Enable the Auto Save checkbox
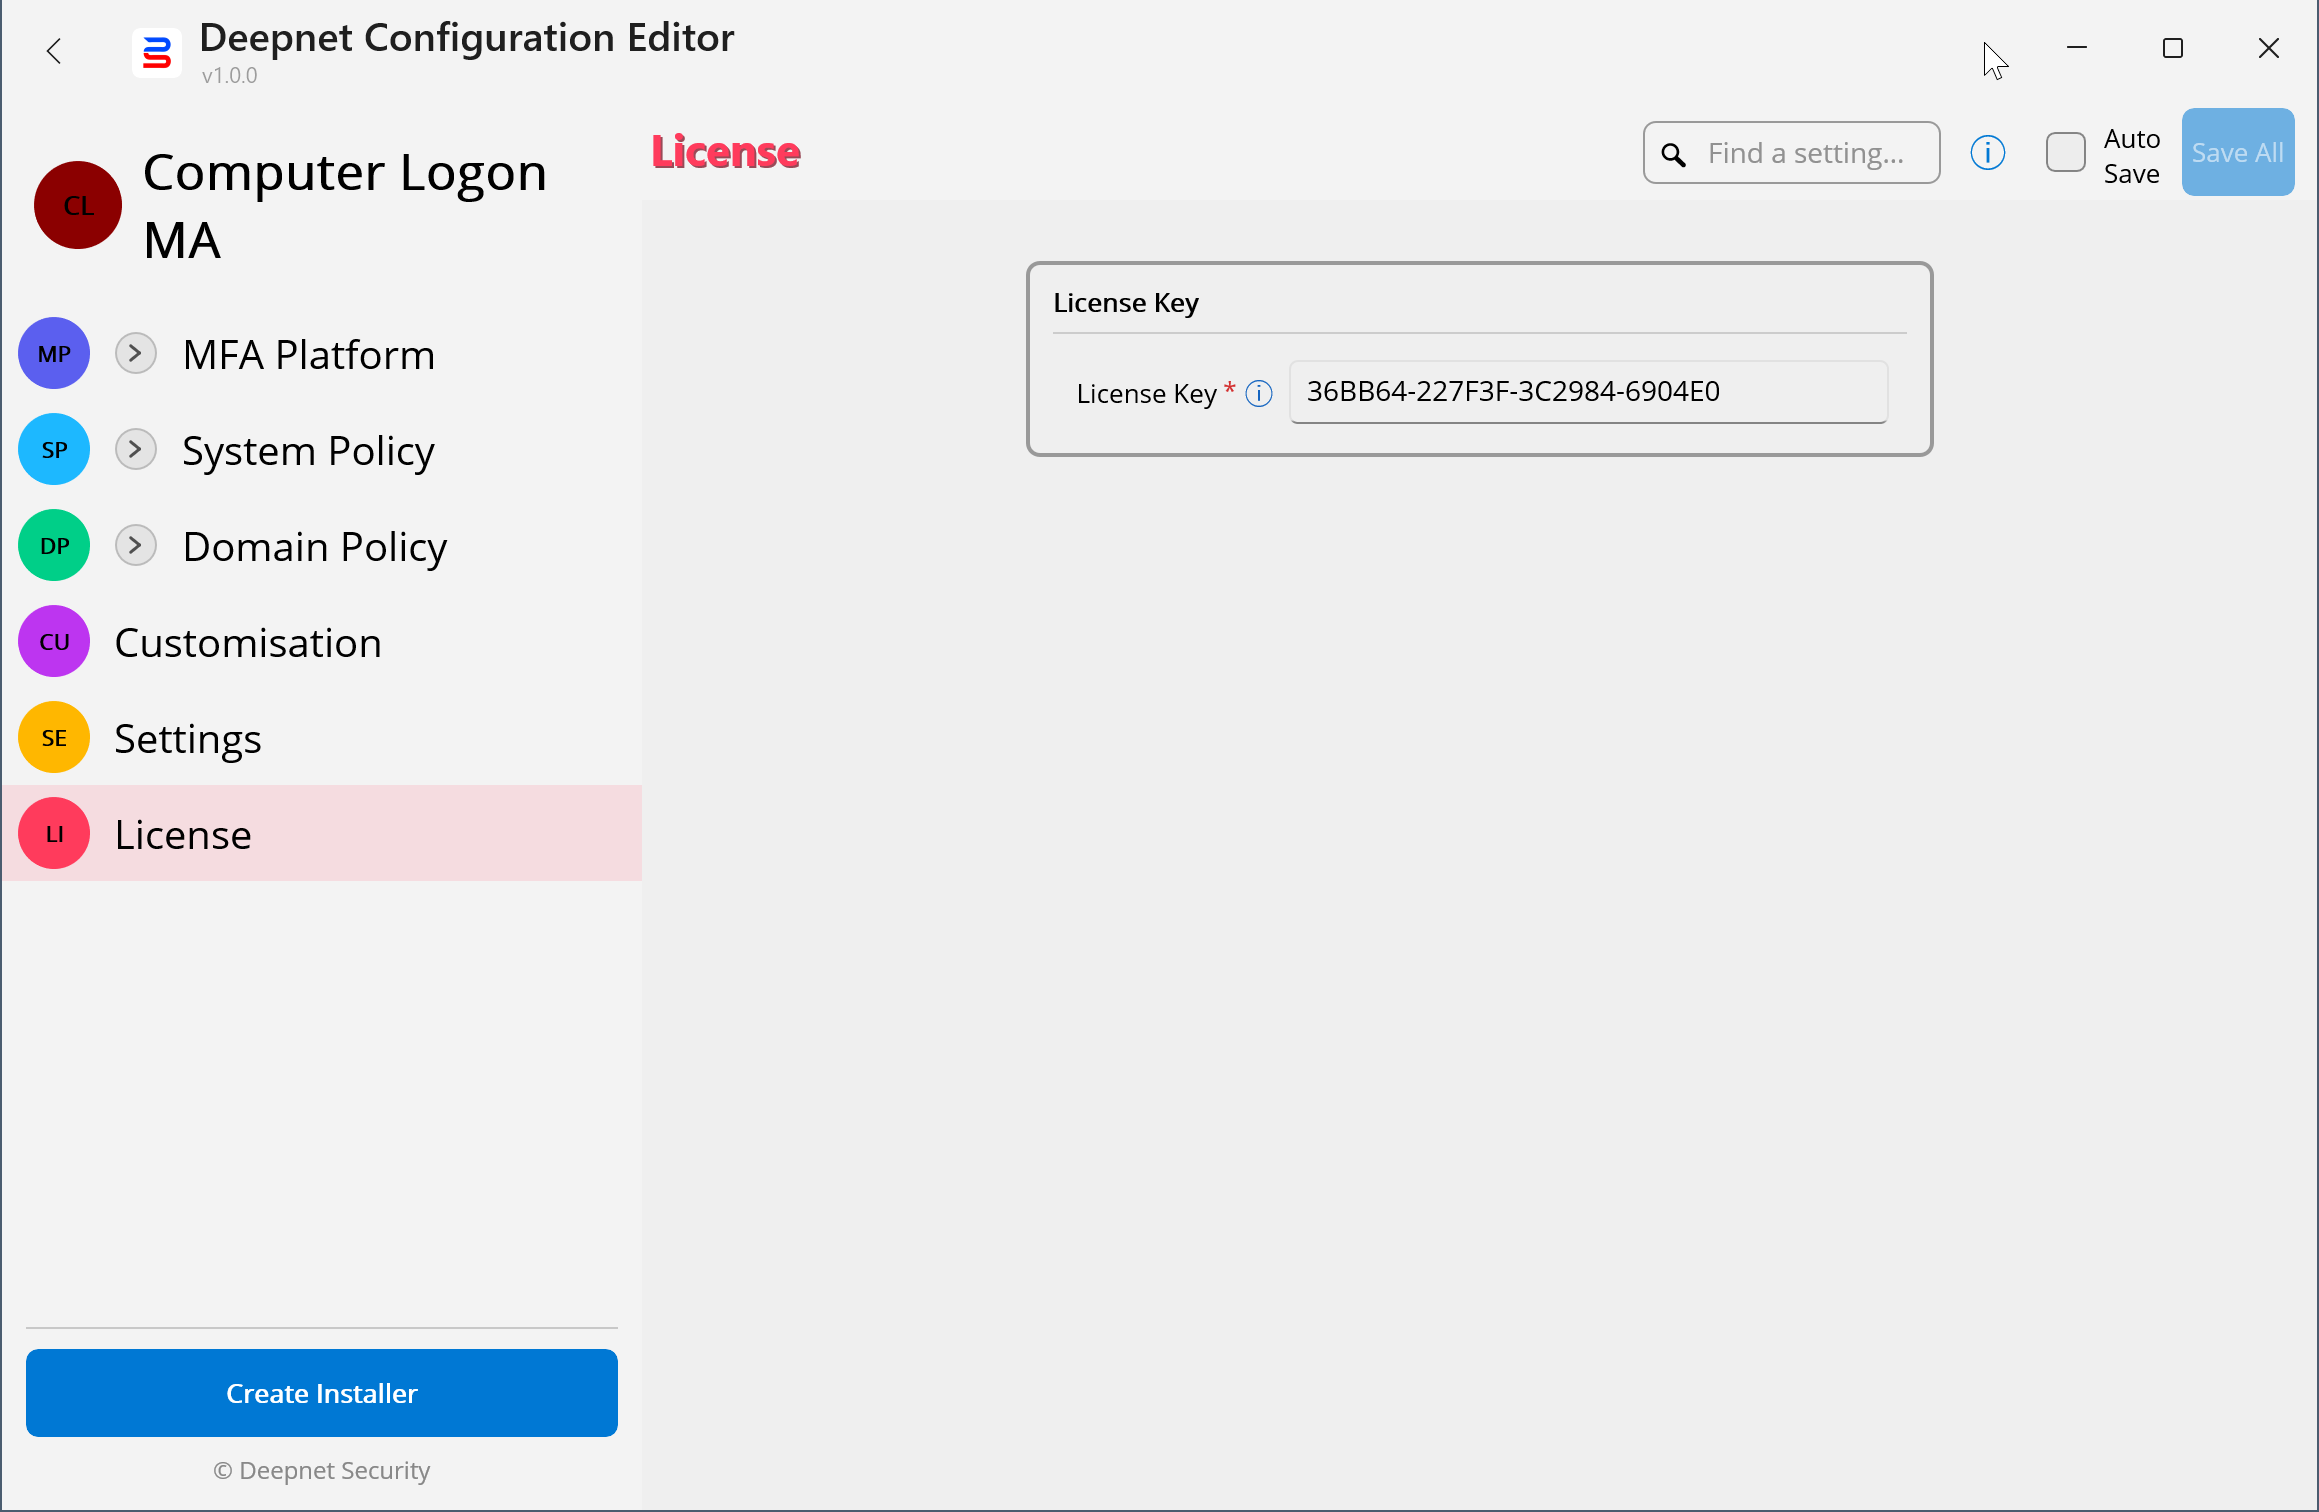The width and height of the screenshot is (2319, 1512). tap(2065, 153)
